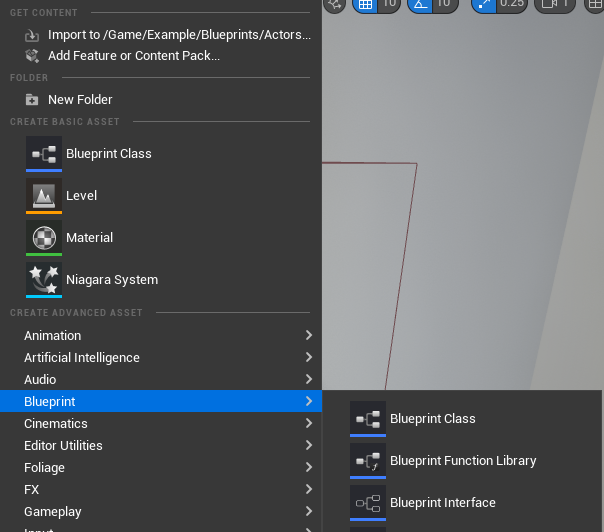Expand the Artificial Intelligence submenu arrow
This screenshot has width=604, height=532.
[x=309, y=357]
